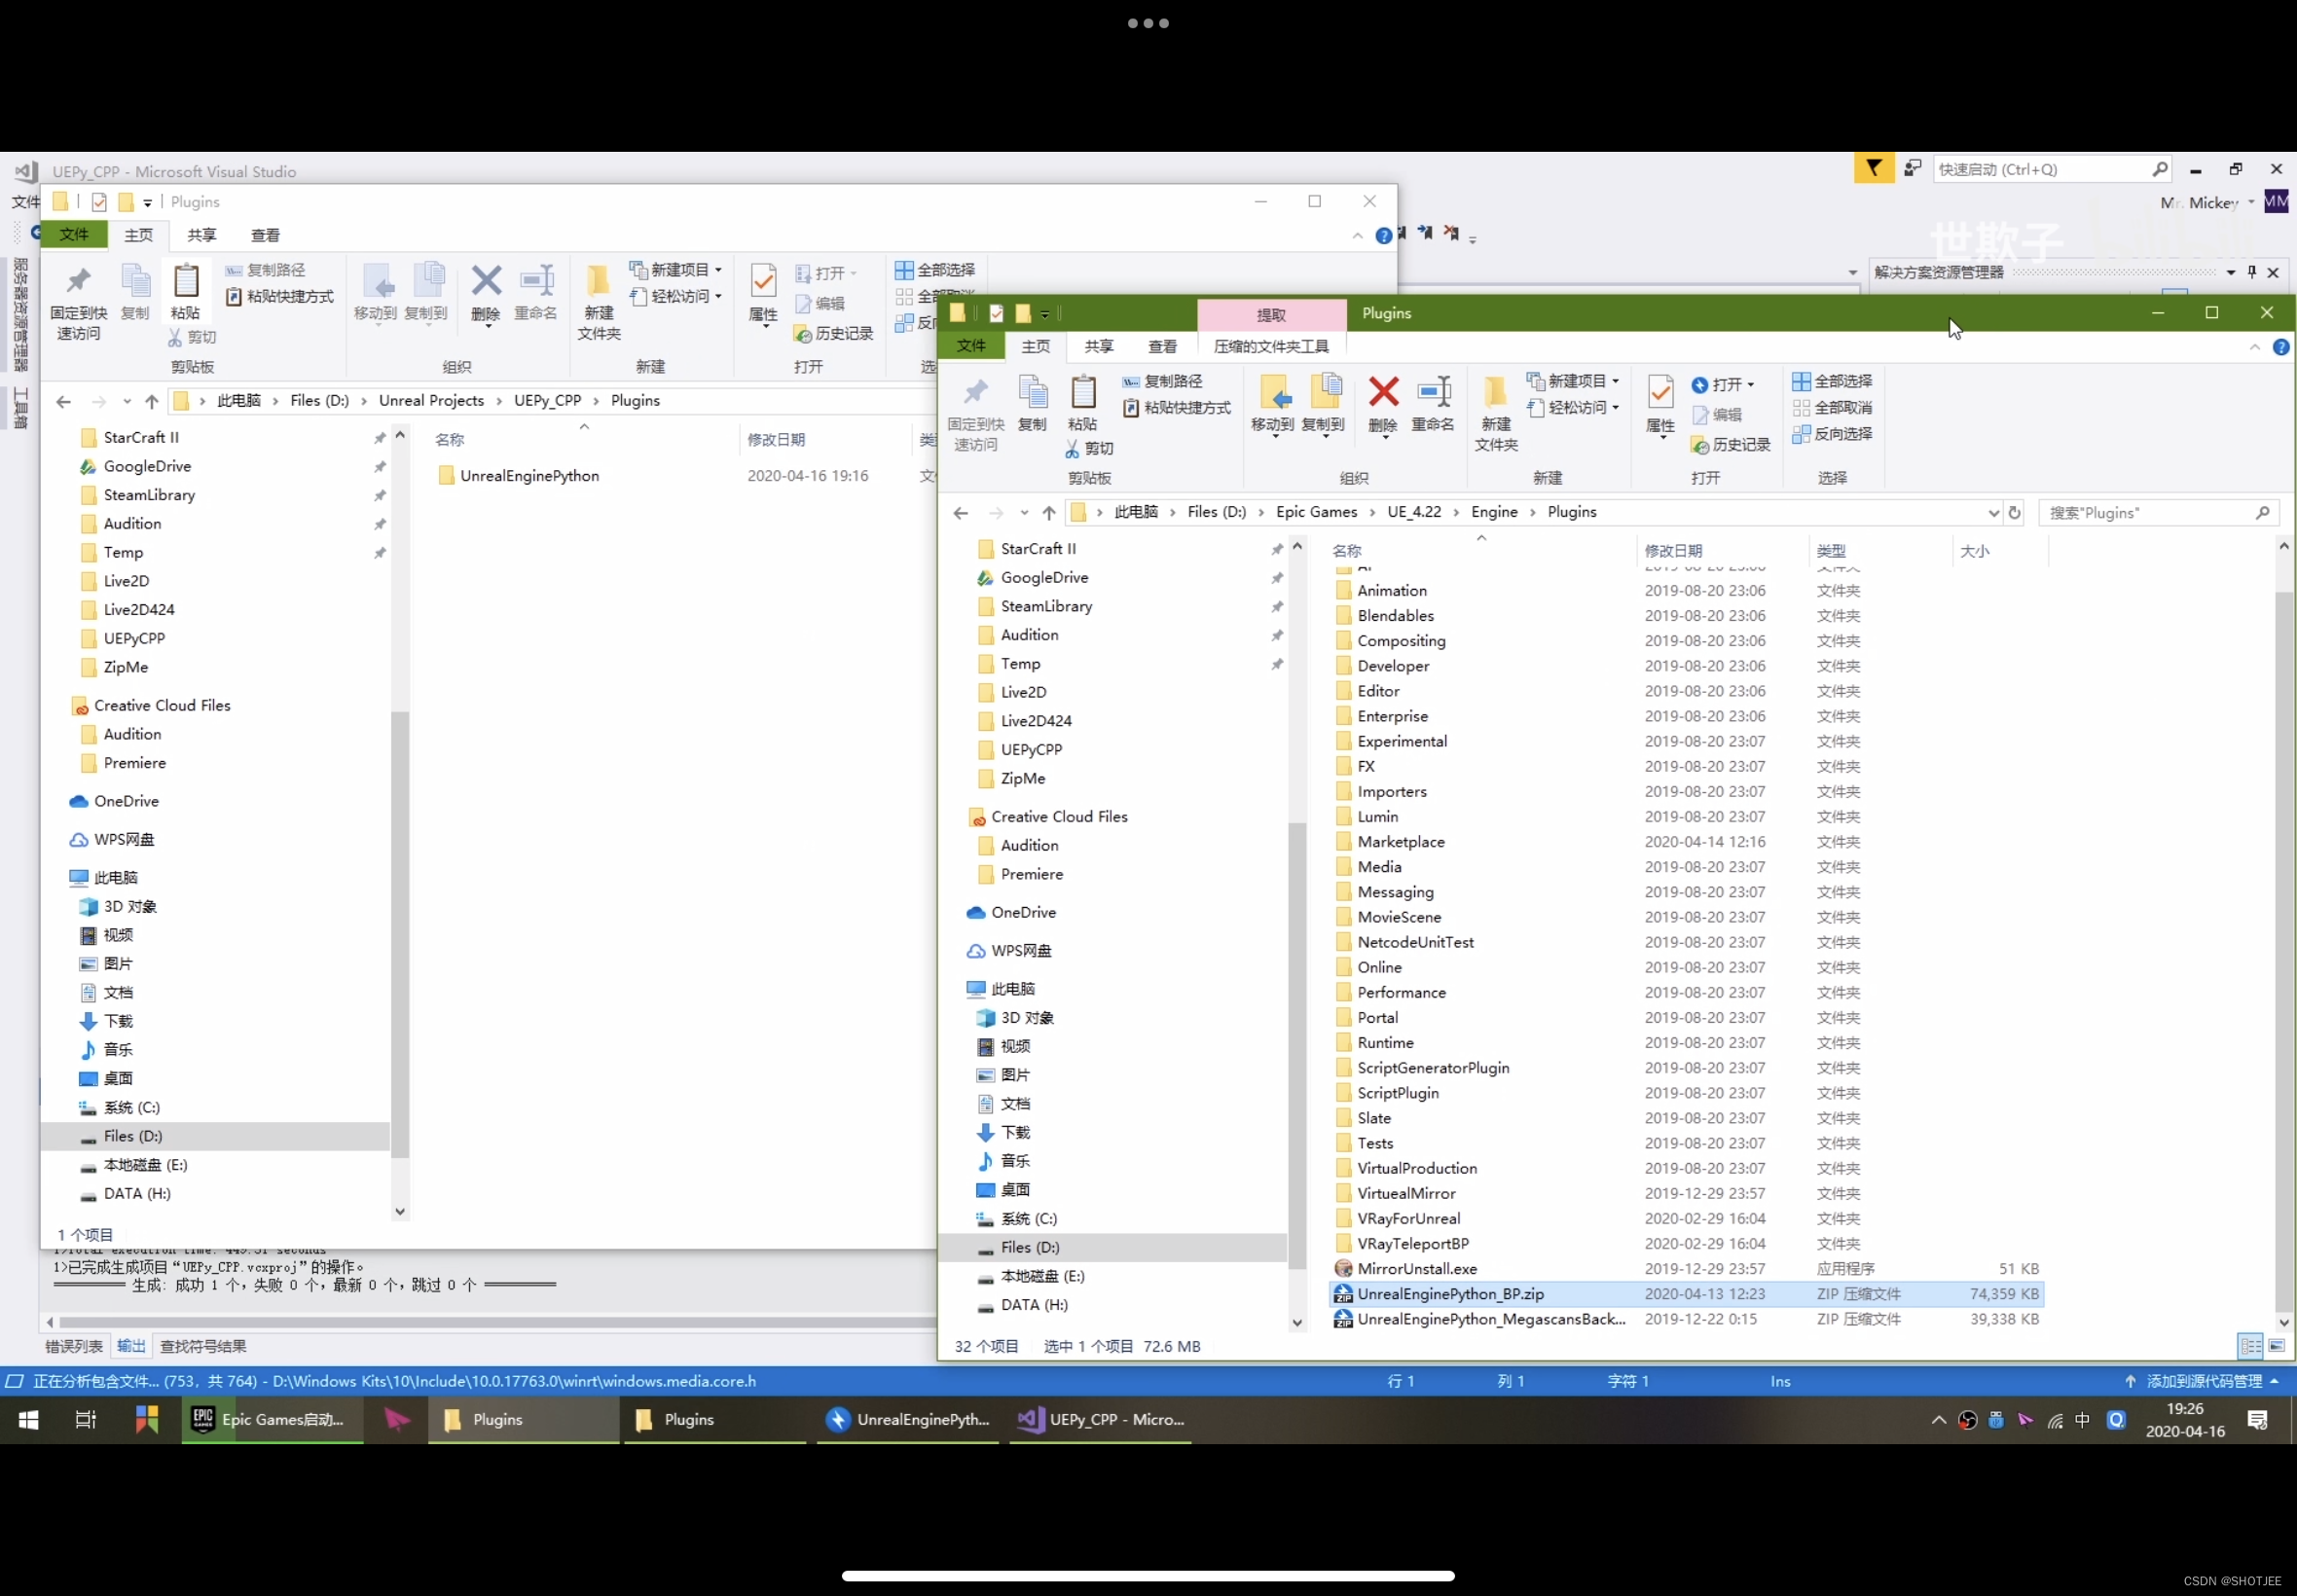2297x1596 pixels.
Task: Click Select all (全部选择) in front Plugins window
Action: click(1832, 381)
